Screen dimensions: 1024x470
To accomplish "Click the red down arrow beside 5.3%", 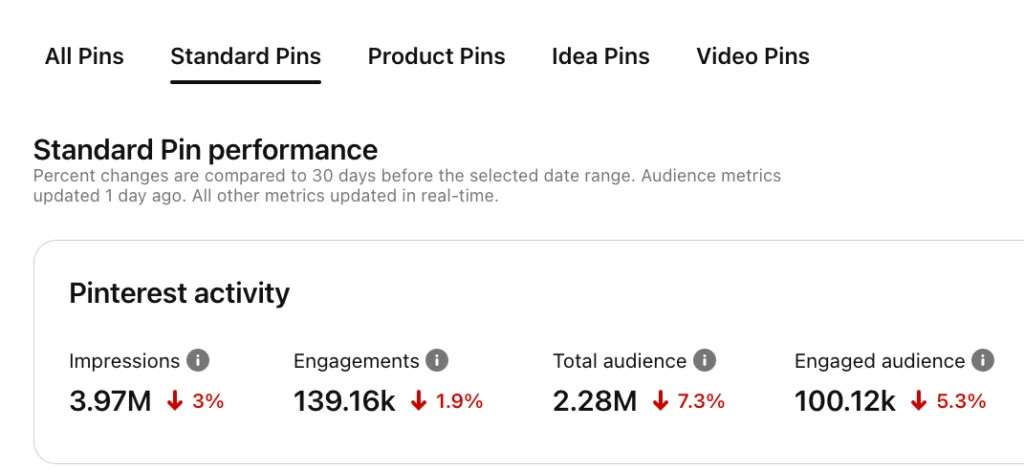I will click(919, 402).
